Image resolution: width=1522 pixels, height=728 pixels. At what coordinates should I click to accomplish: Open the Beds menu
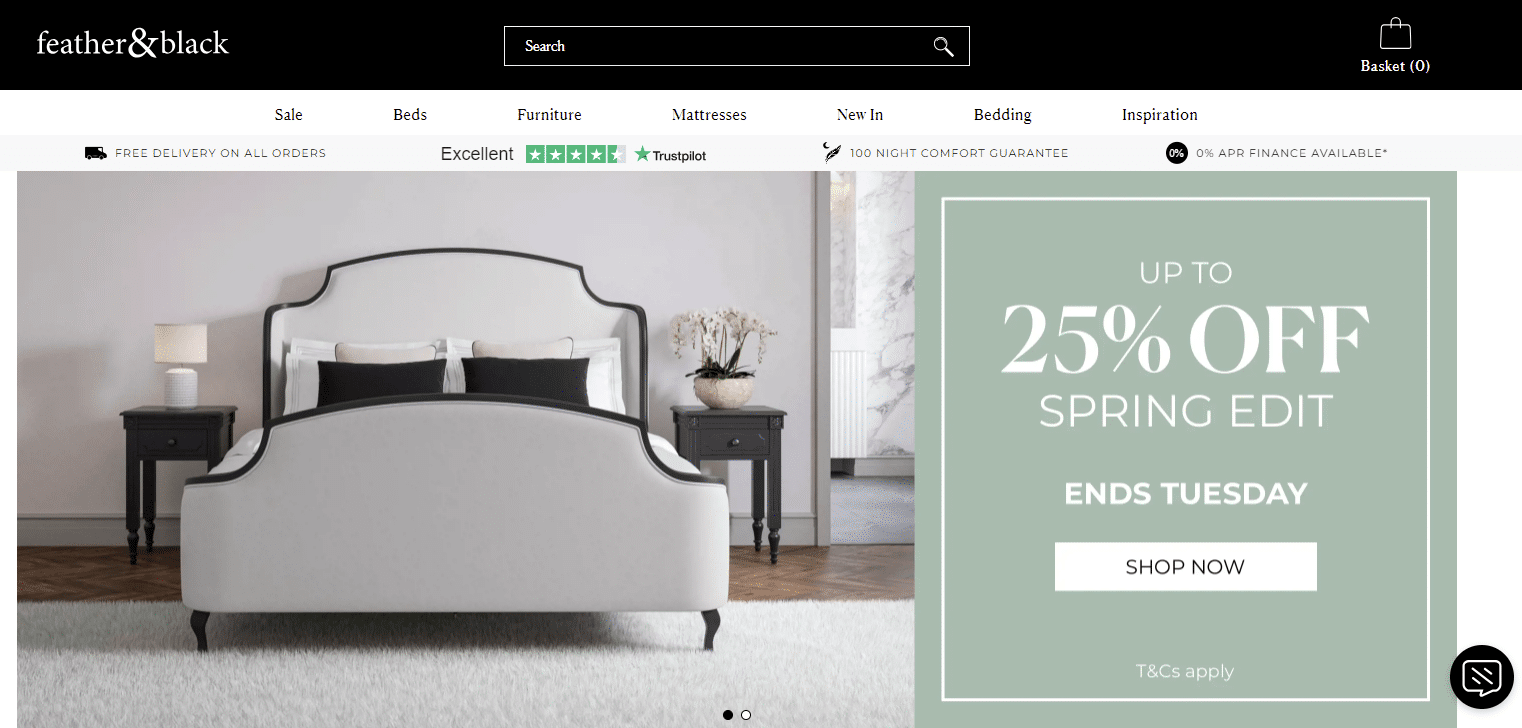click(x=410, y=115)
